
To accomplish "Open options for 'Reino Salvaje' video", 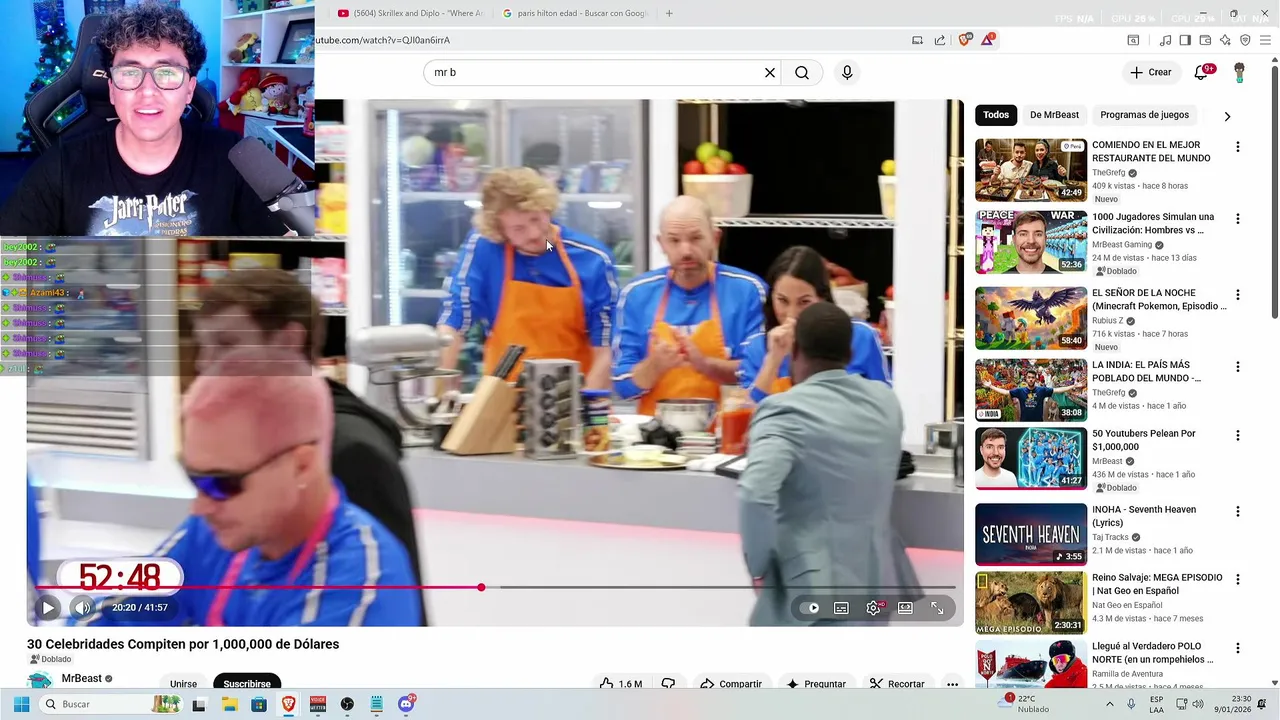I will click(1238, 580).
